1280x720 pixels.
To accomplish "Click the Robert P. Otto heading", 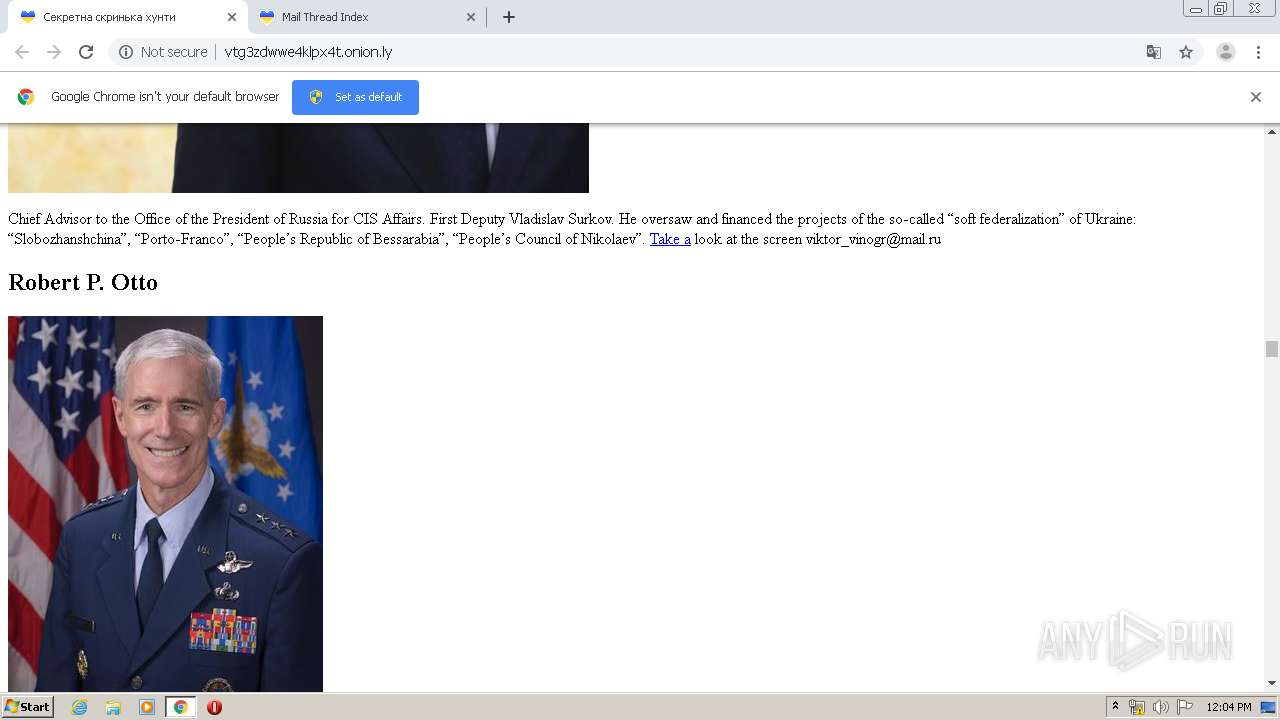I will tap(83, 282).
